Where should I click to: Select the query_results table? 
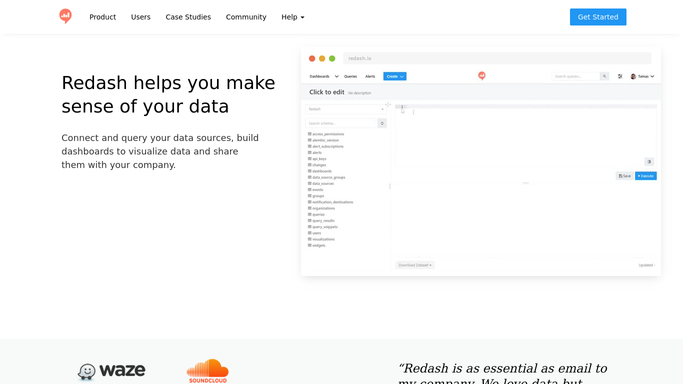point(323,221)
